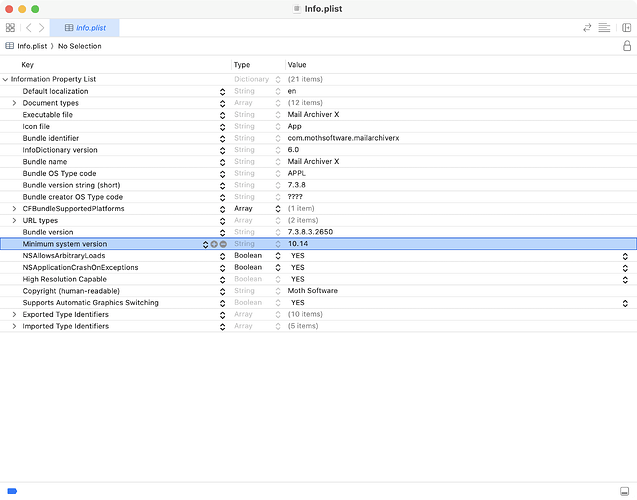
Task: Open key stepper for Bundle name
Action: coord(222,162)
